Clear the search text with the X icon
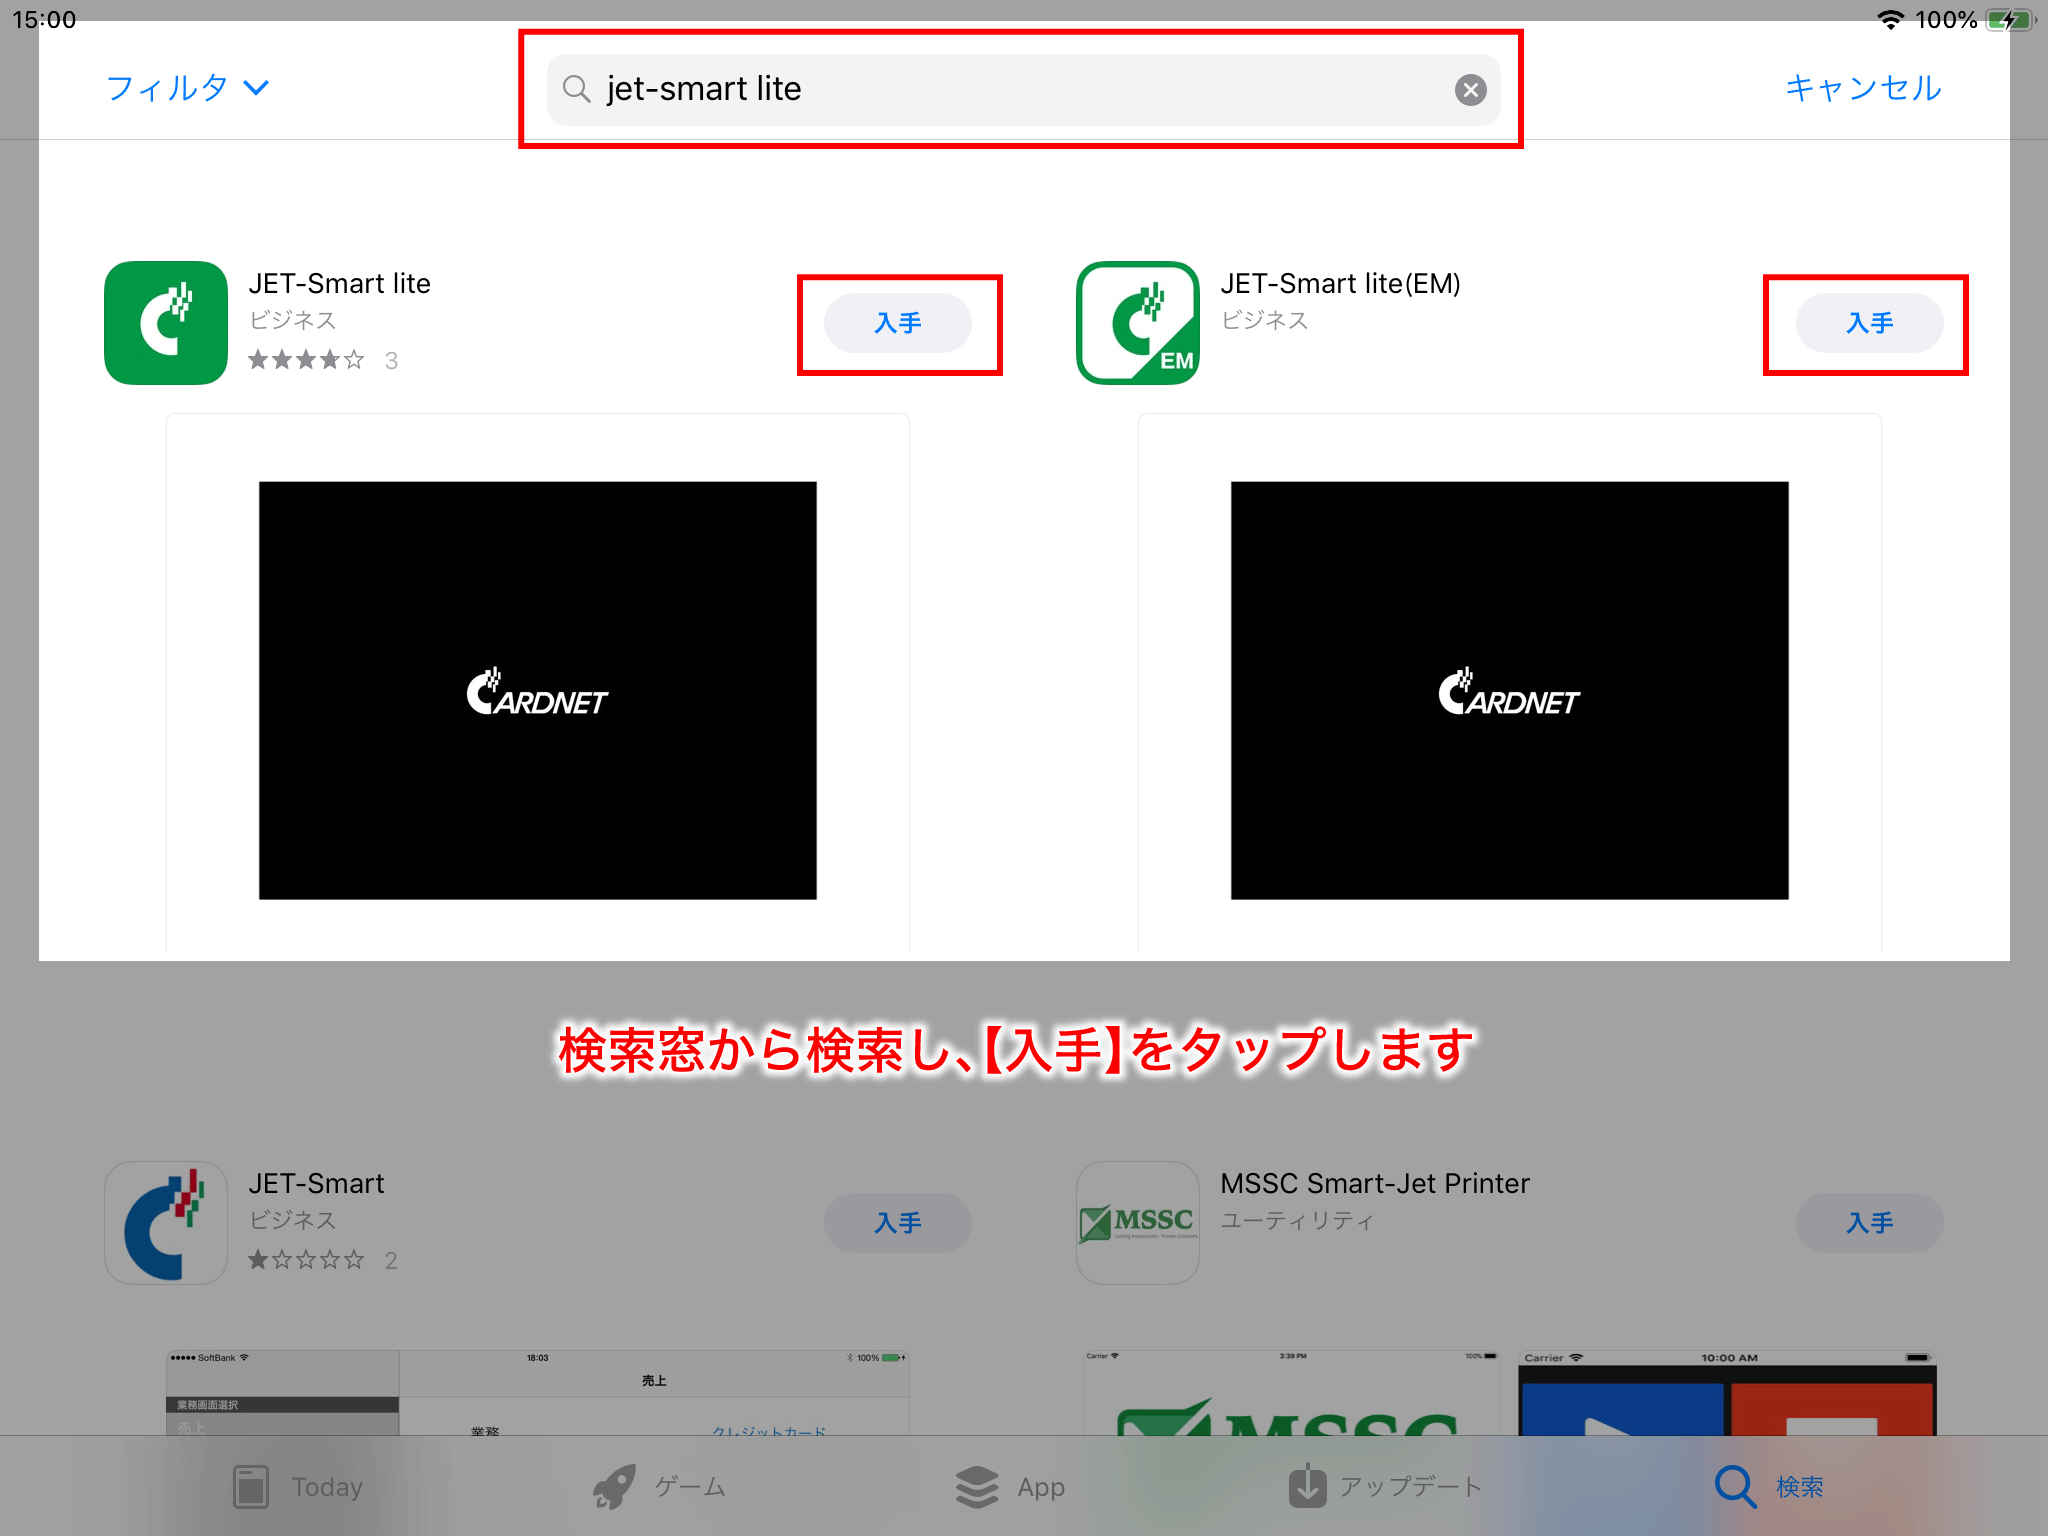Screen dimensions: 2048x1536 pyautogui.click(x=1470, y=90)
